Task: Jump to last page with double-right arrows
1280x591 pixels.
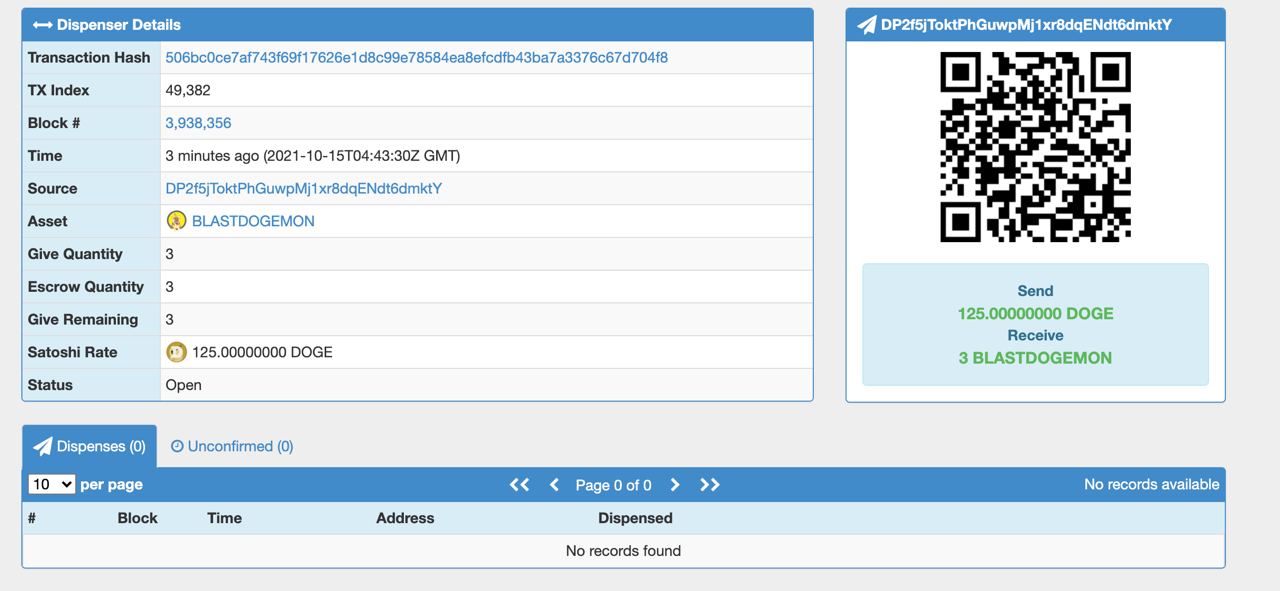Action: coord(710,484)
